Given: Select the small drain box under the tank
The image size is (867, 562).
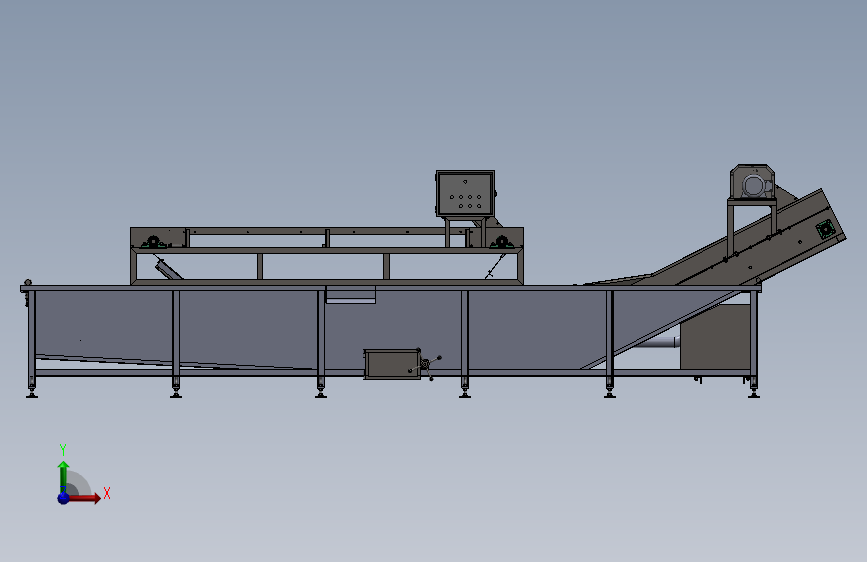Looking at the screenshot, I should click(x=391, y=364).
